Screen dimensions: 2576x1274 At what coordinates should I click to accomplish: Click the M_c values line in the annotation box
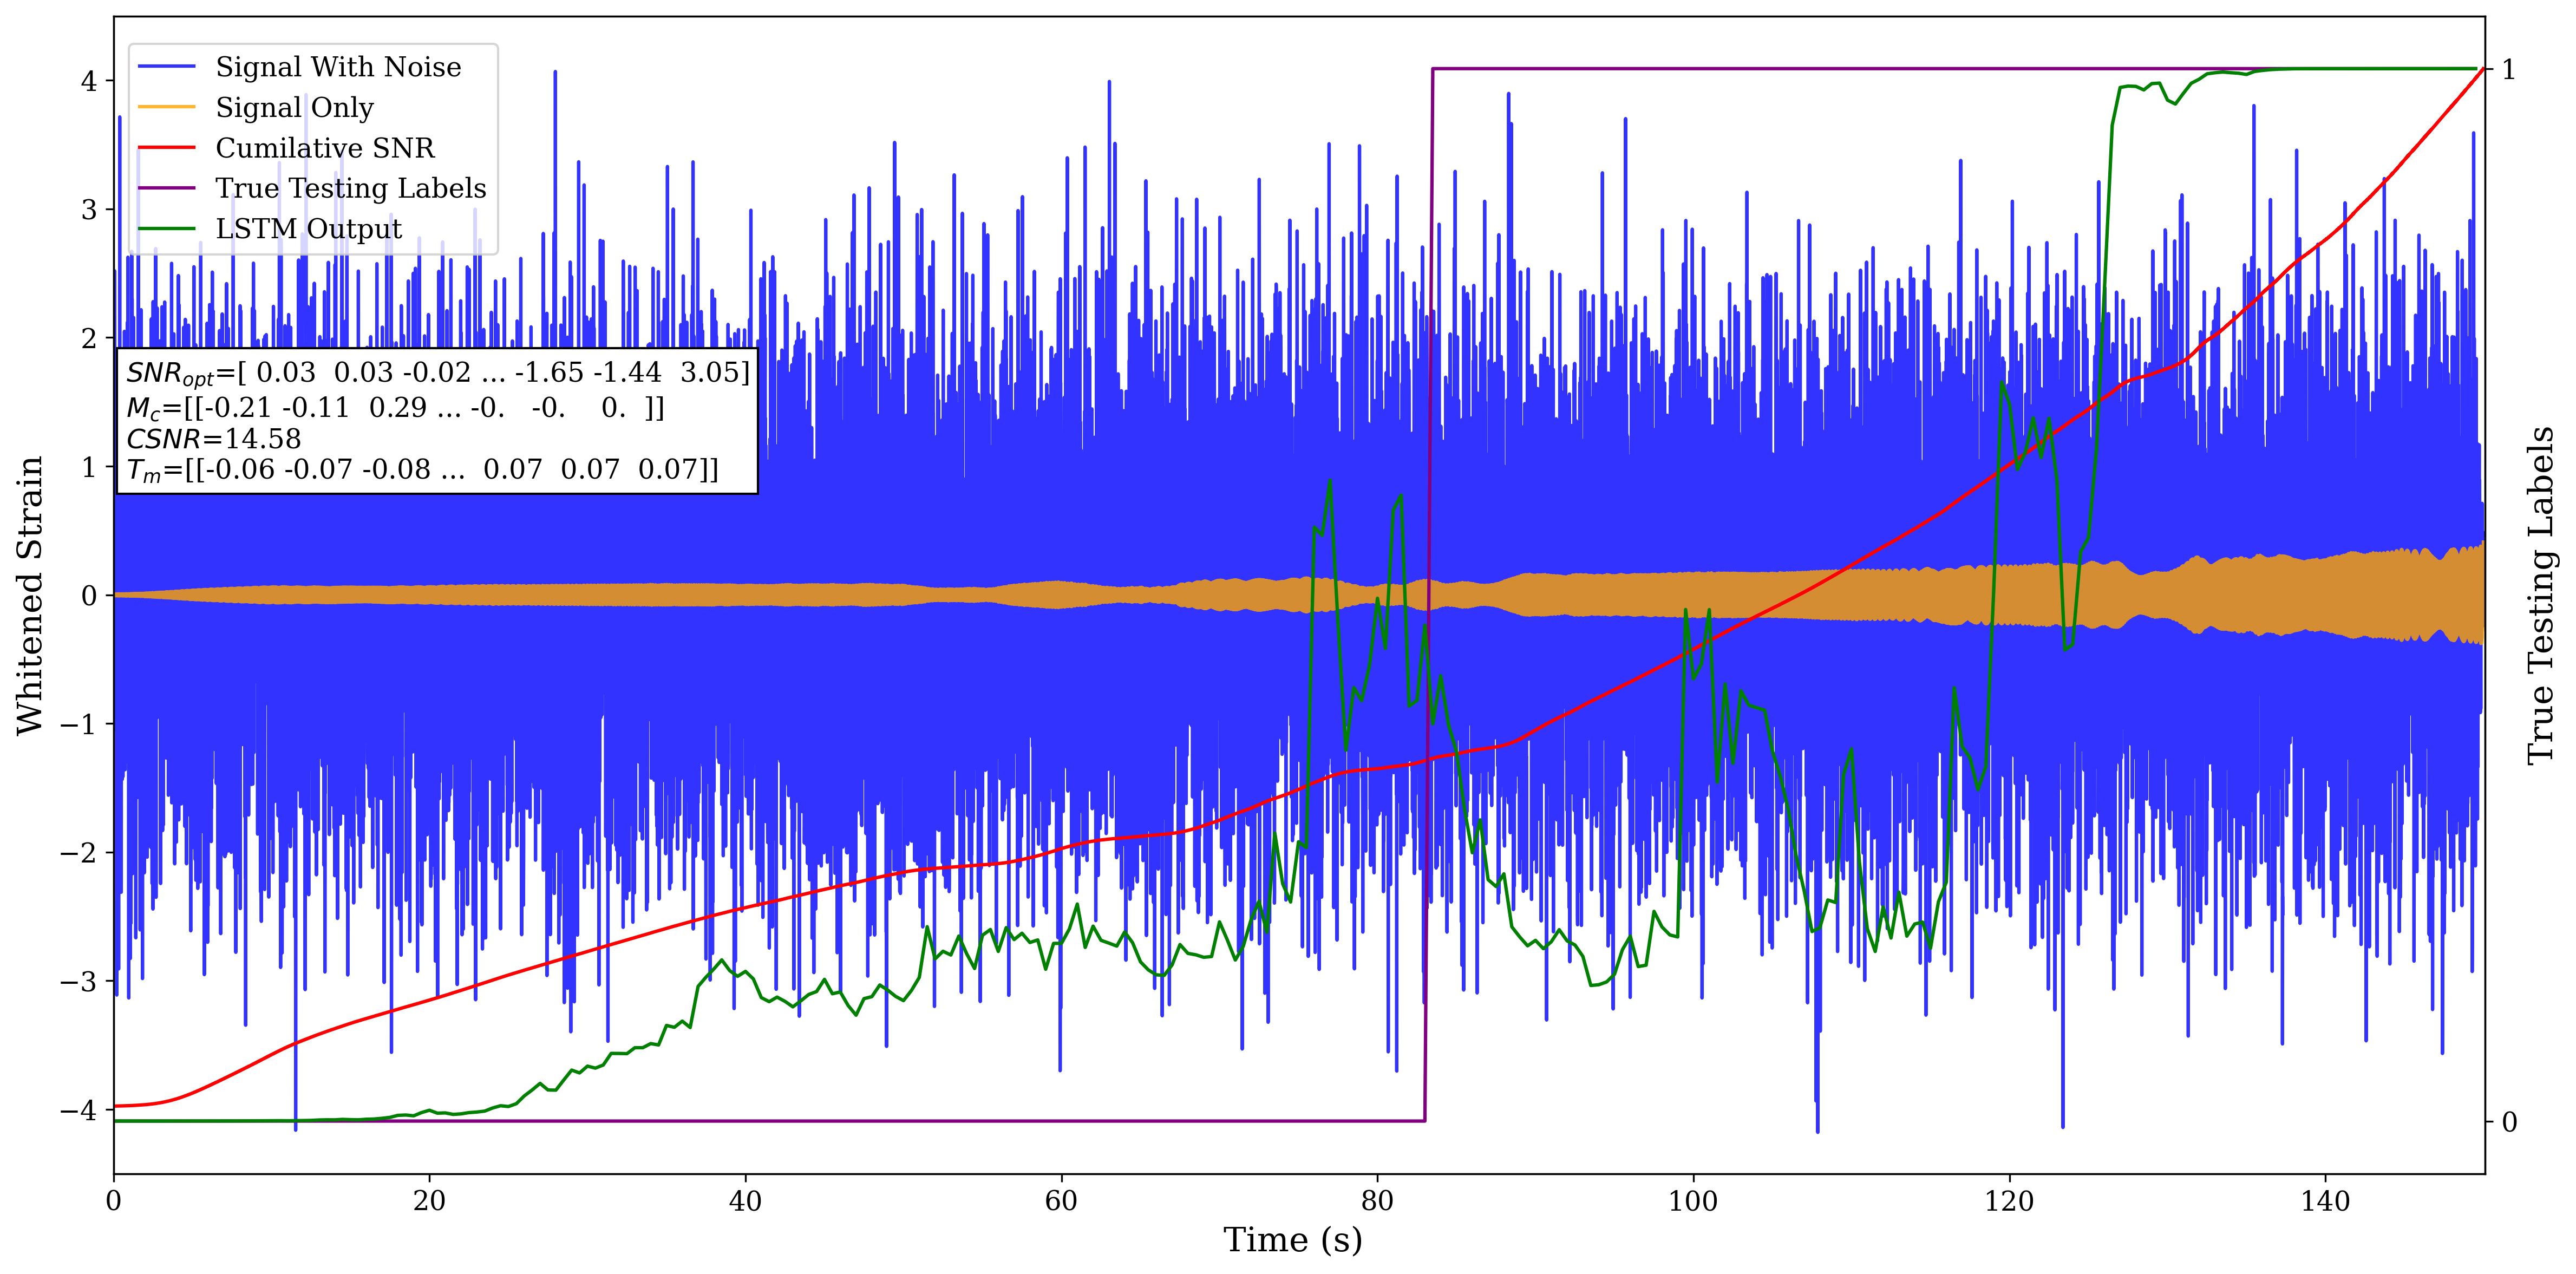[x=395, y=408]
